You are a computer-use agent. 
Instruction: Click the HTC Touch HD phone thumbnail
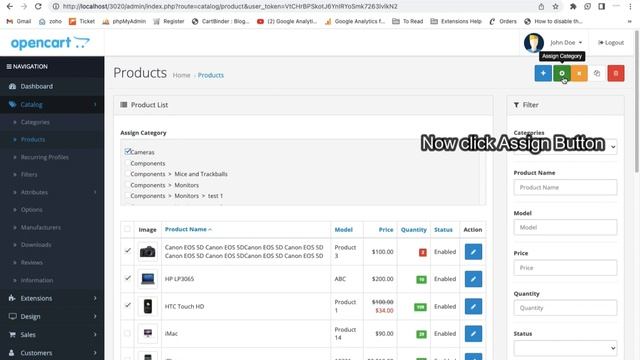(147, 307)
